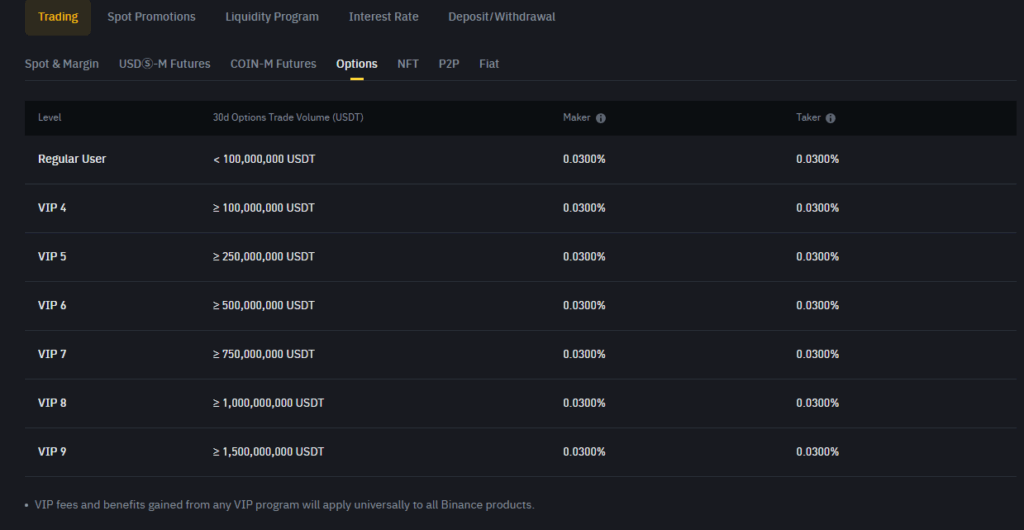This screenshot has width=1024, height=530.
Task: Open the Trading tab
Action: click(58, 17)
